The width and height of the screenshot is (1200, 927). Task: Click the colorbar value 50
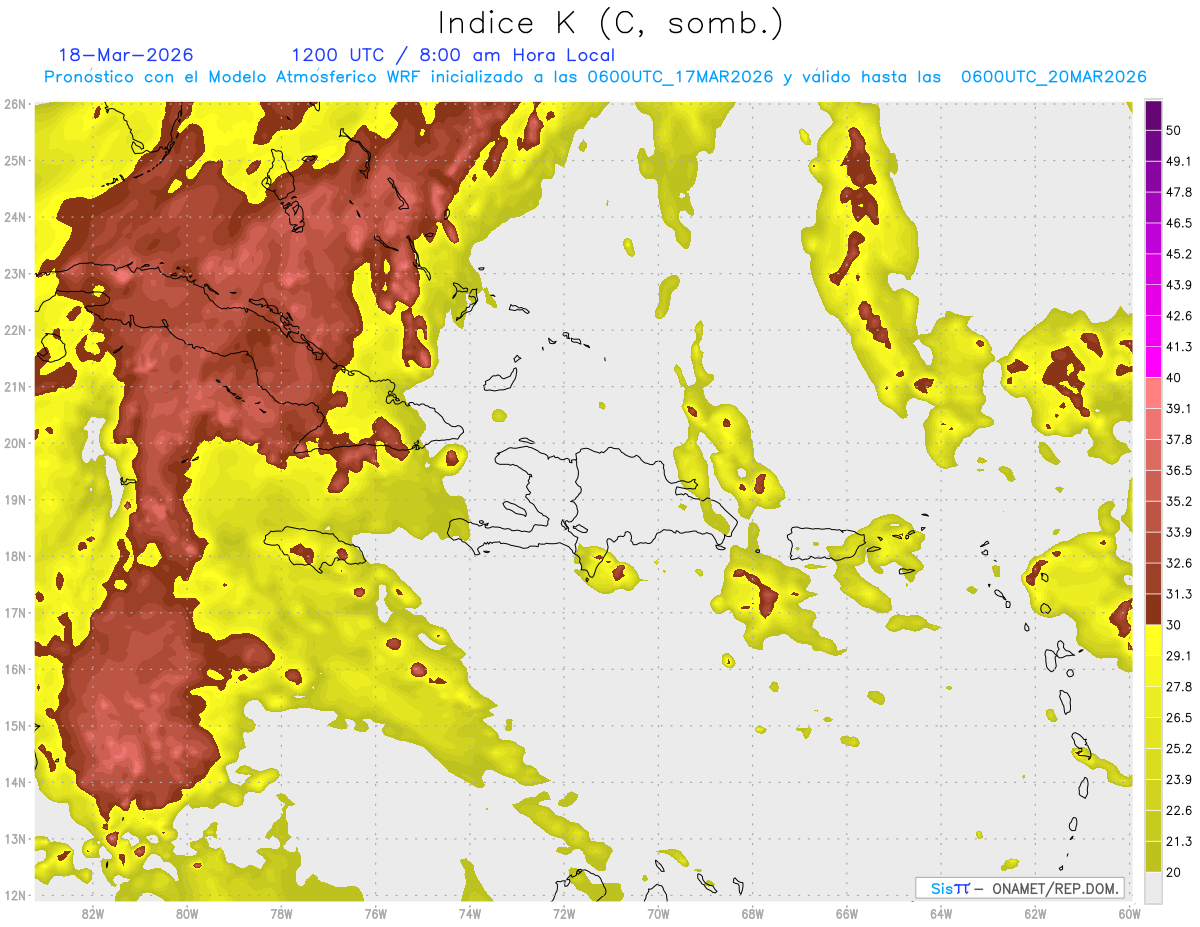pos(1173,130)
